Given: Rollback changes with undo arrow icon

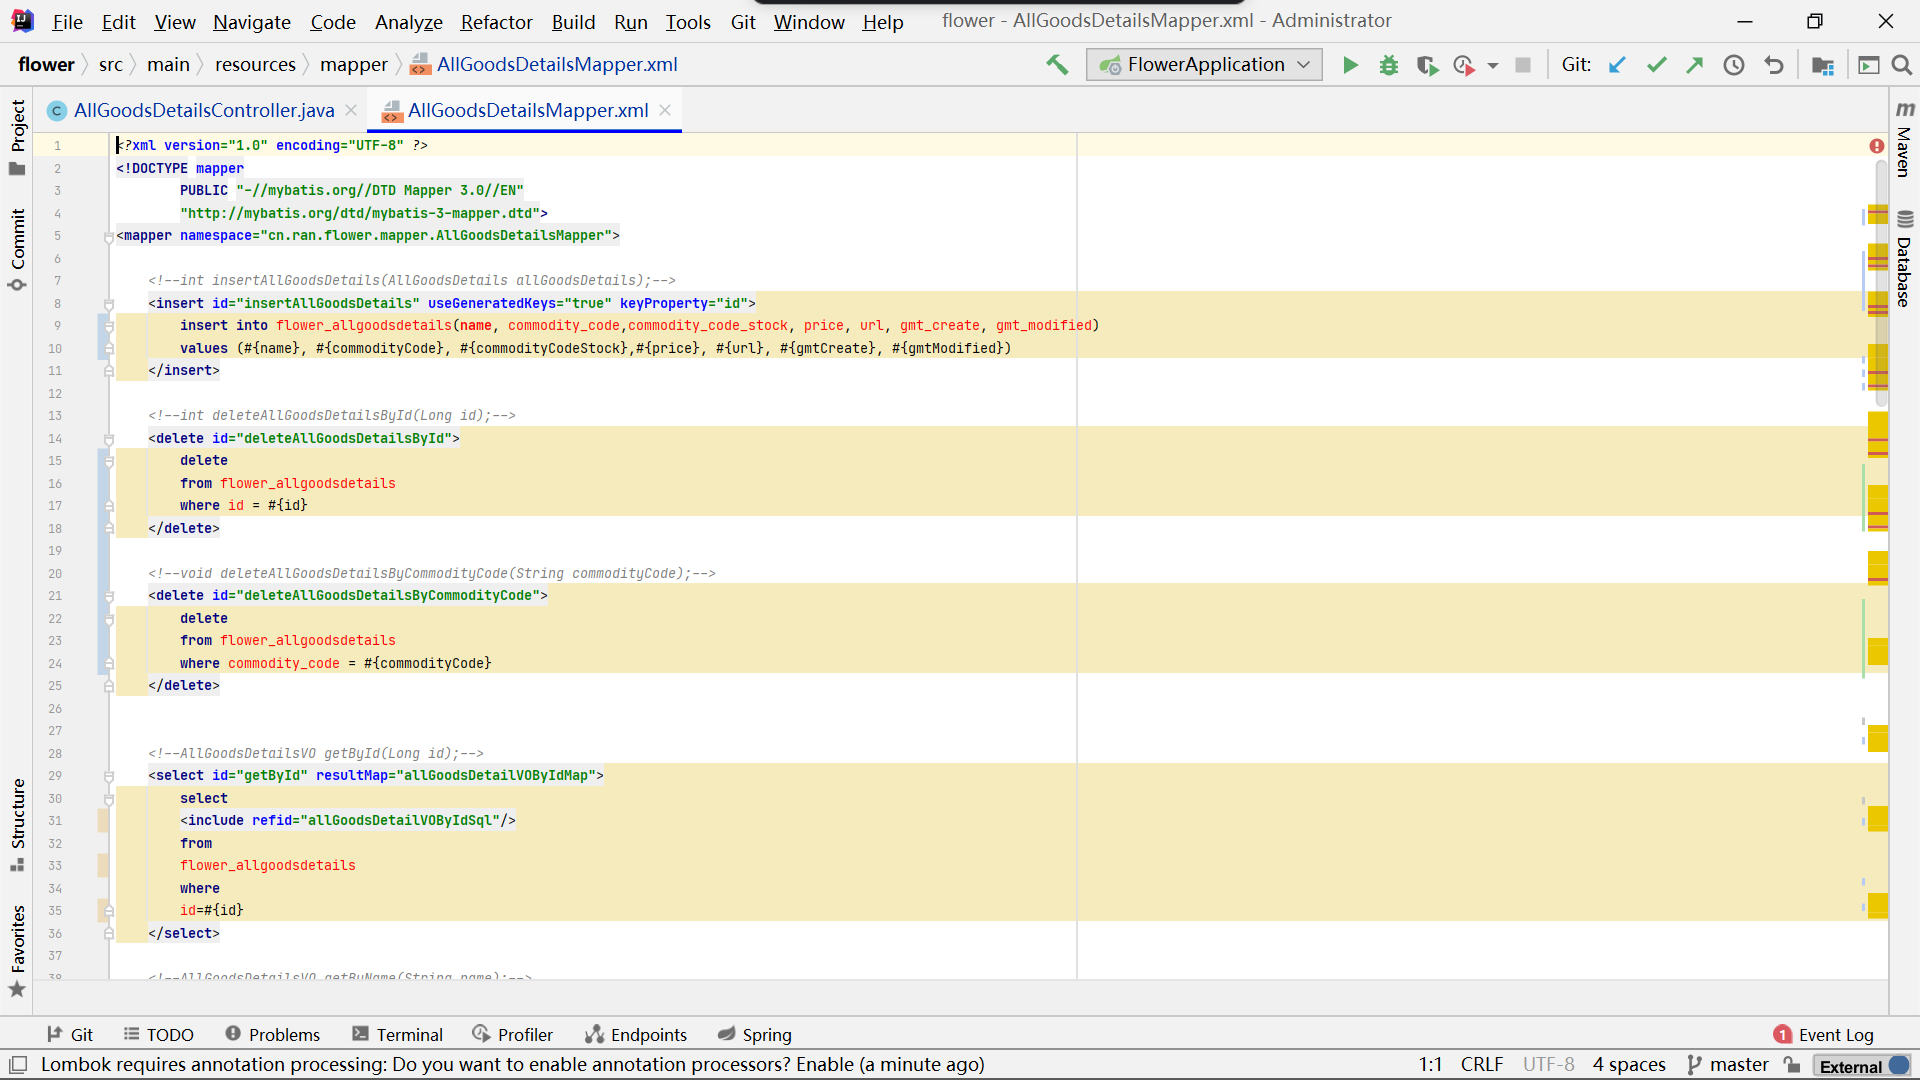Looking at the screenshot, I should tap(1774, 65).
